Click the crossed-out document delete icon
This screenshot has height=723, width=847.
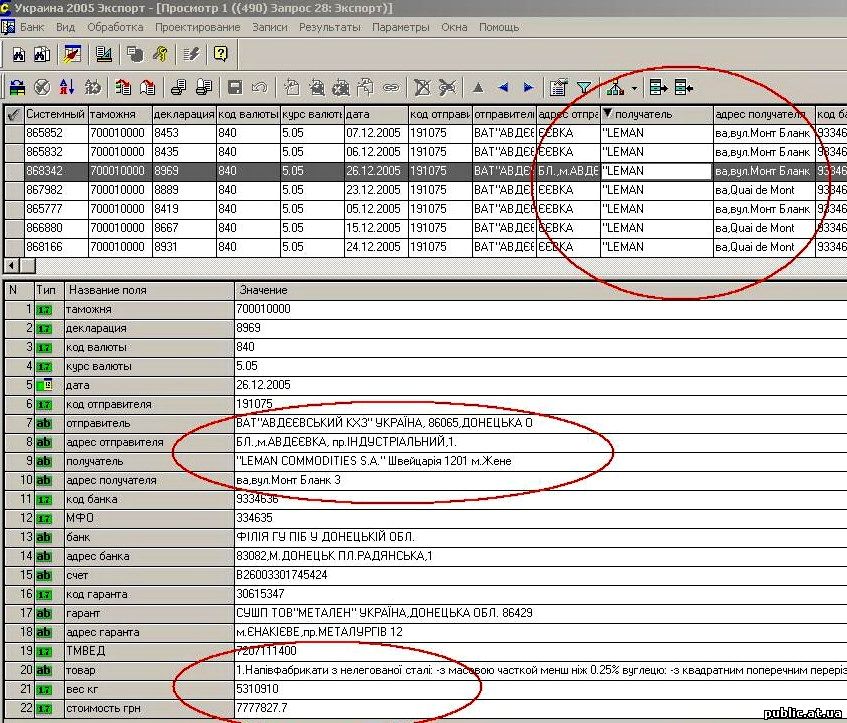click(x=422, y=87)
